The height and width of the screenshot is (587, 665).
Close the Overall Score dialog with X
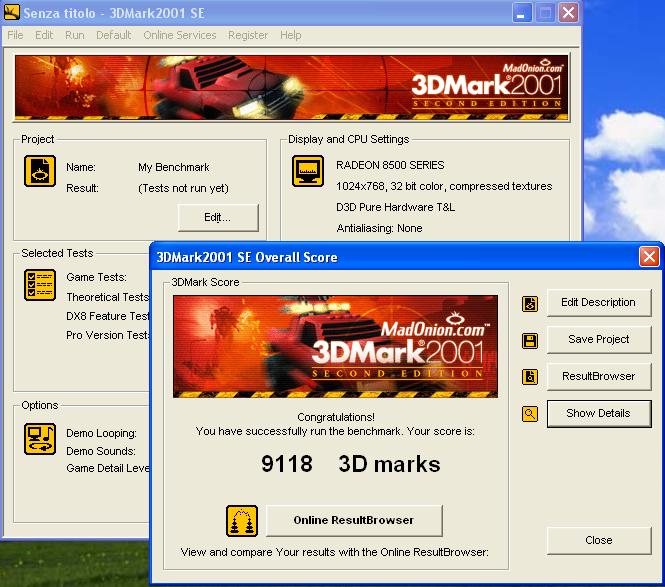tap(649, 257)
